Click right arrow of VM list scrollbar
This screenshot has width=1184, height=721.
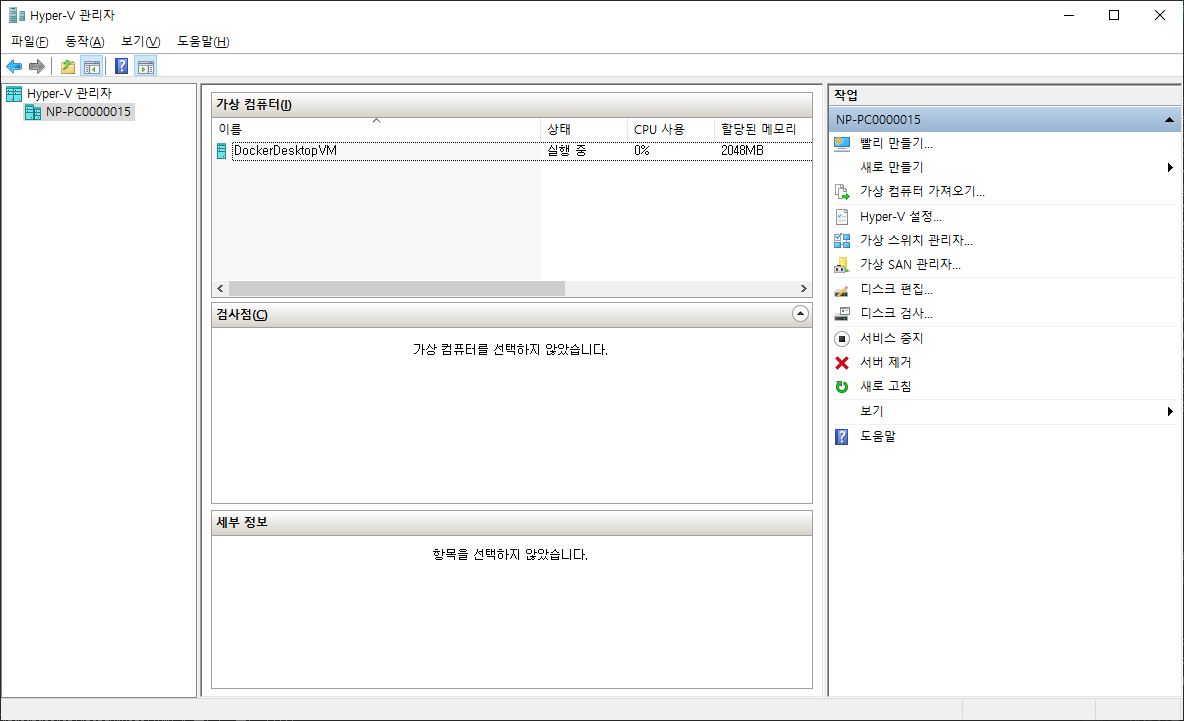pos(803,288)
